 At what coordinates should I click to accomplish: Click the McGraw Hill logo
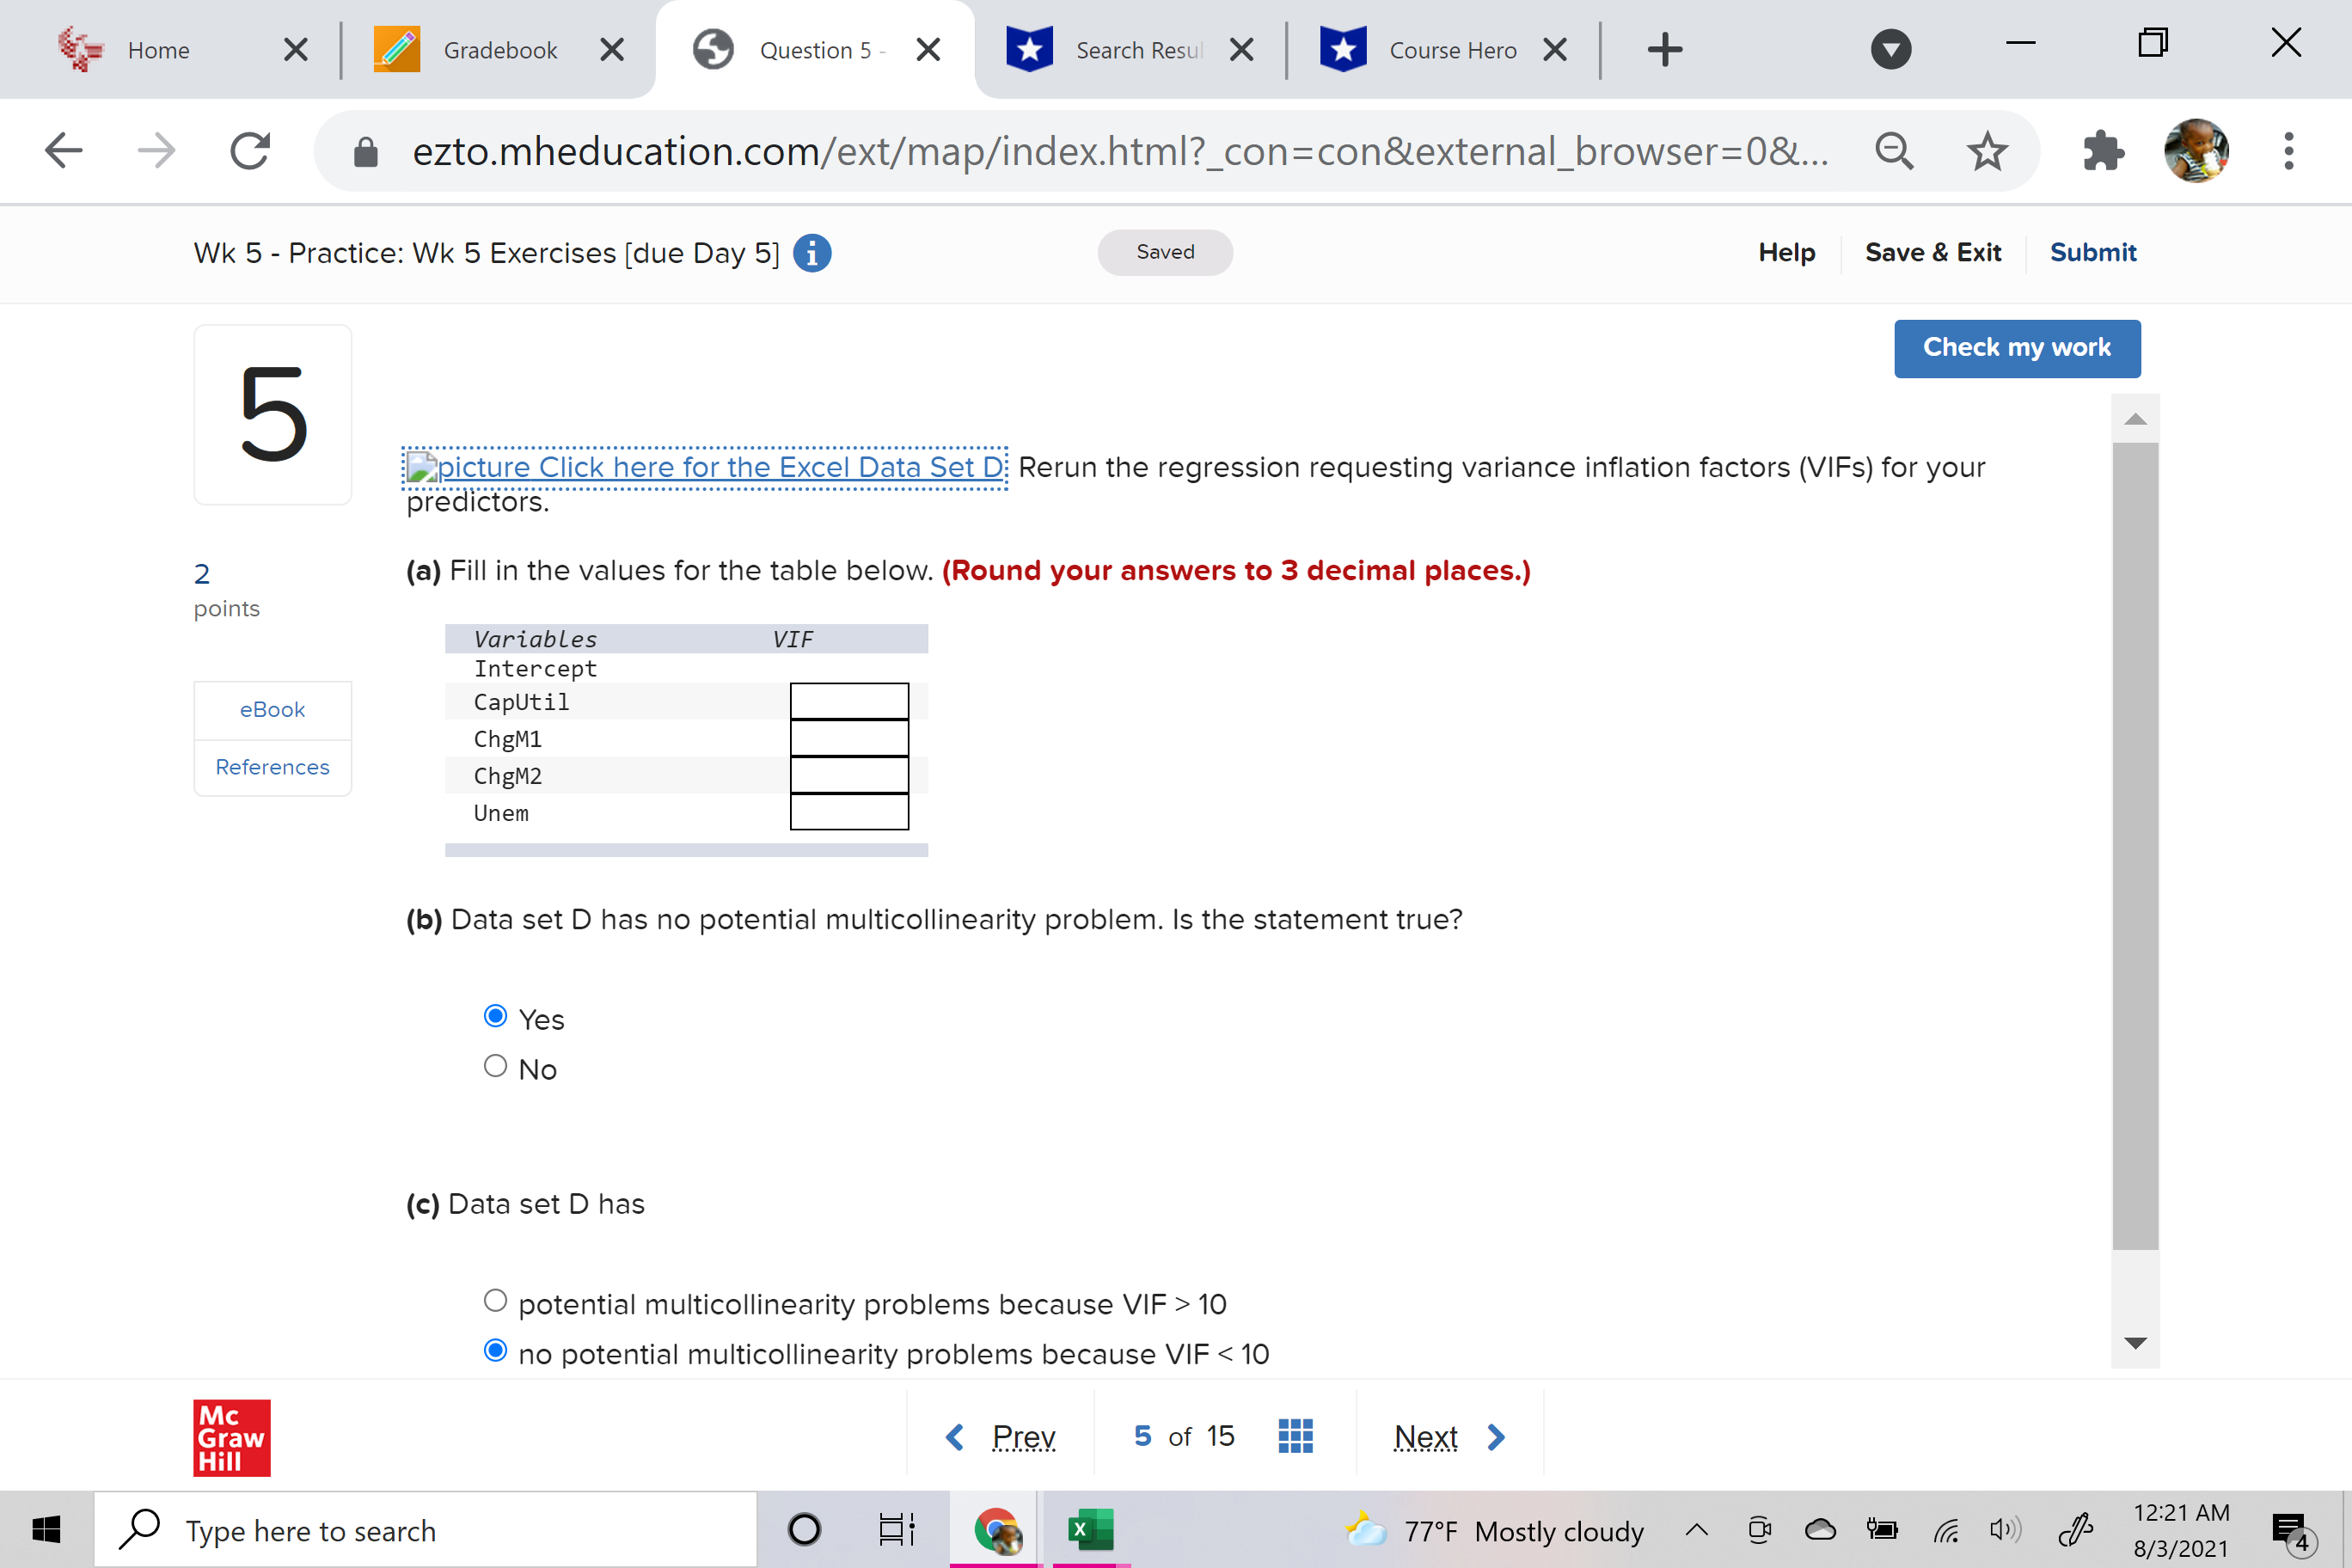[x=230, y=1437]
